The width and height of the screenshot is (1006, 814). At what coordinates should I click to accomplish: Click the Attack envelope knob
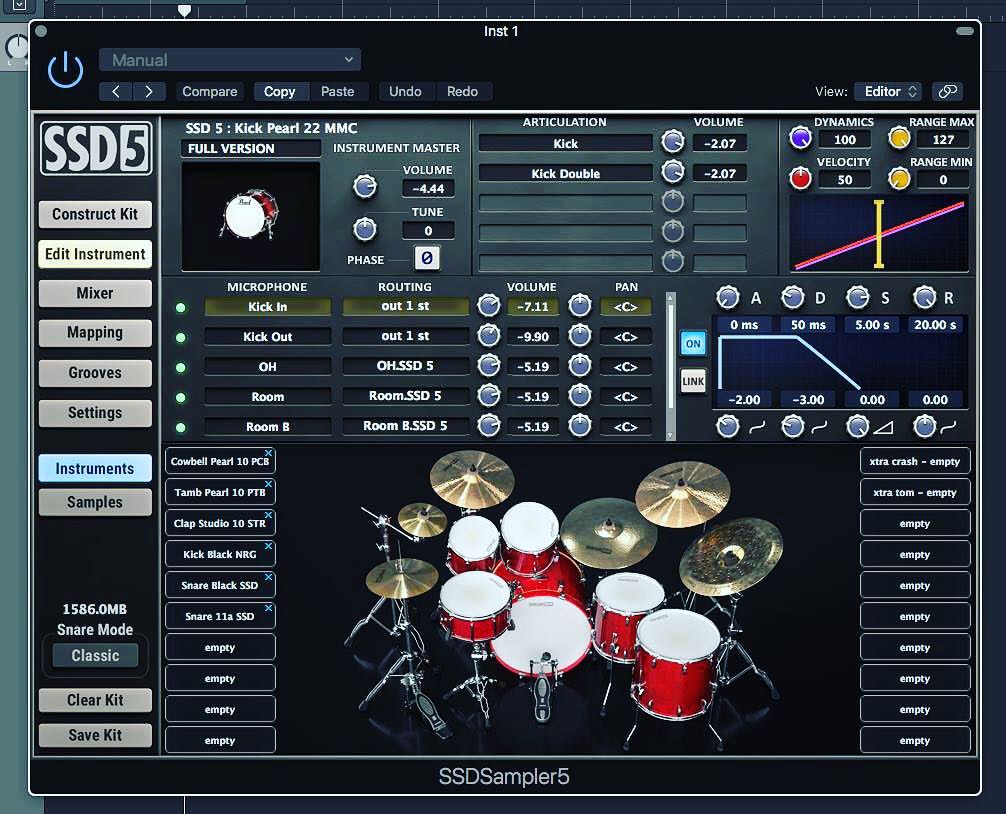(727, 298)
